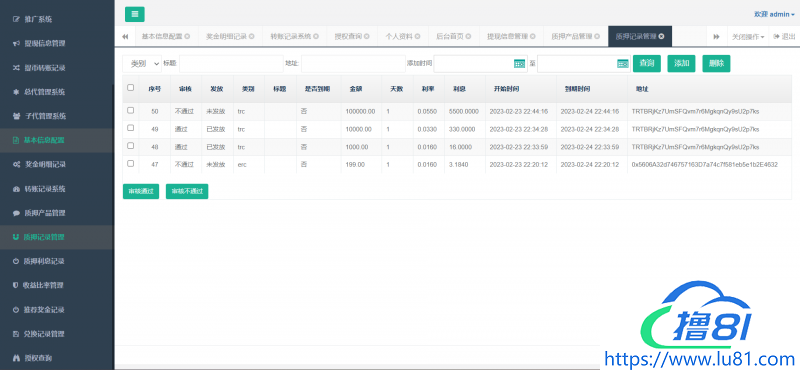The width and height of the screenshot is (800, 370).
Task: Check the box for record 48
Action: tap(131, 146)
